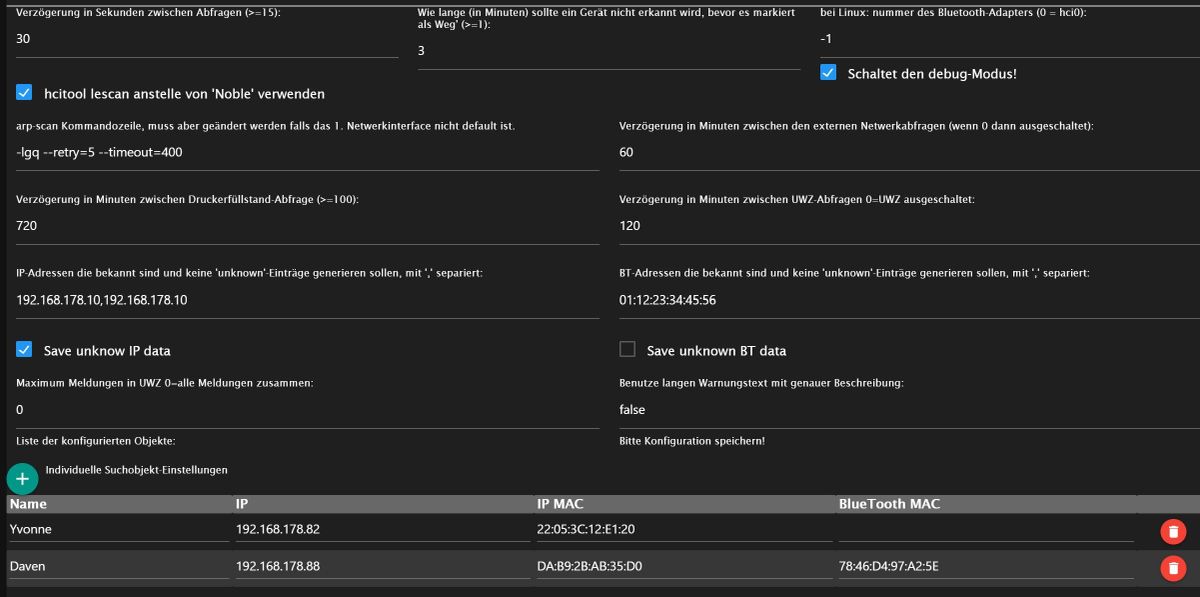Image resolution: width=1200 pixels, height=597 pixels.
Task: Click Daven's BlueTooth MAC field
Action: coord(985,566)
